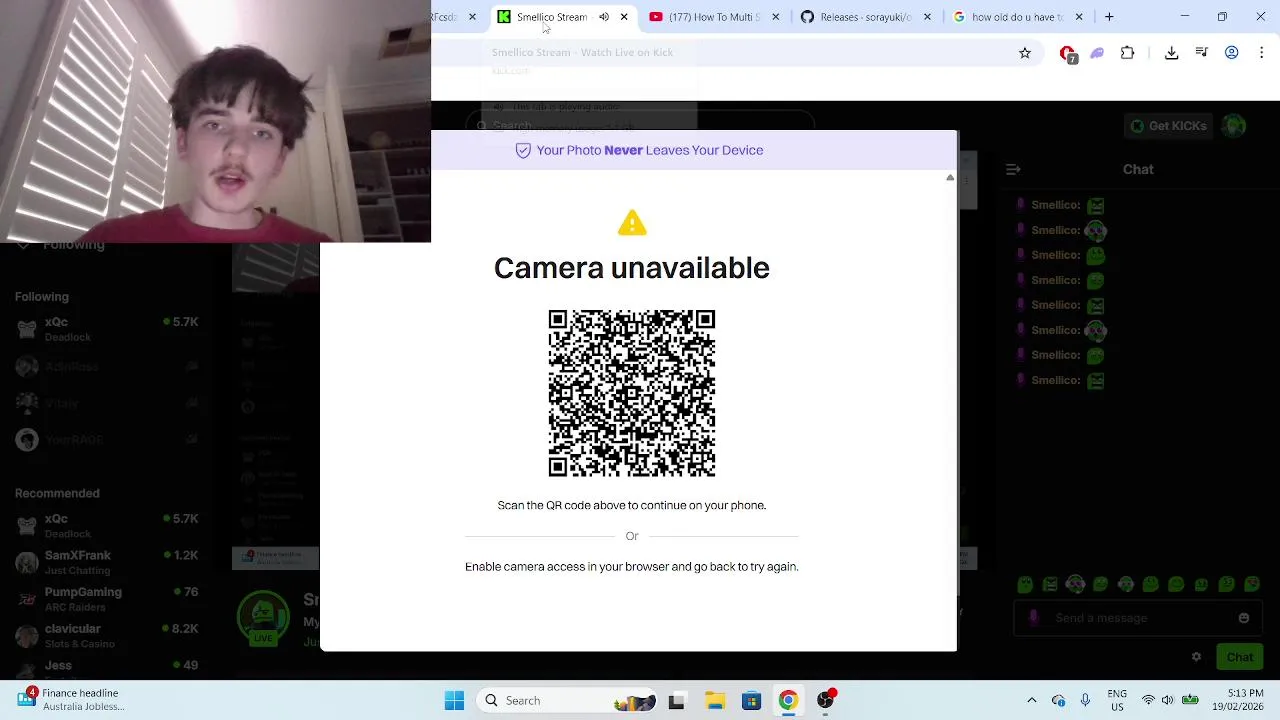This screenshot has width=1280, height=720.
Task: Open the purple extension icon in toolbar
Action: (1097, 53)
